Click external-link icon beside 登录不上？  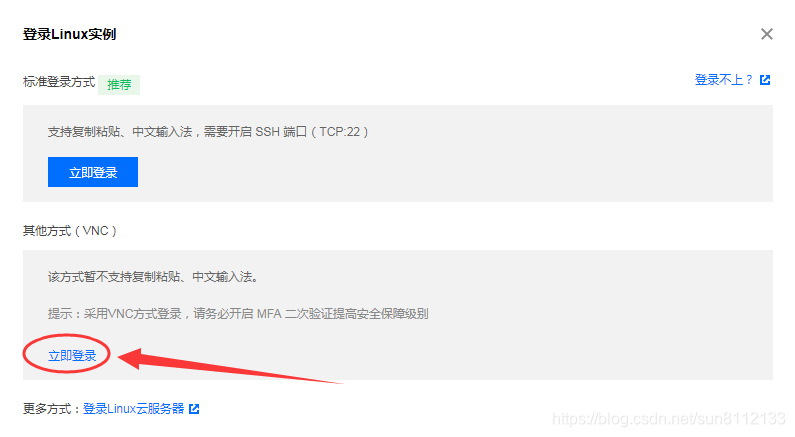[765, 80]
